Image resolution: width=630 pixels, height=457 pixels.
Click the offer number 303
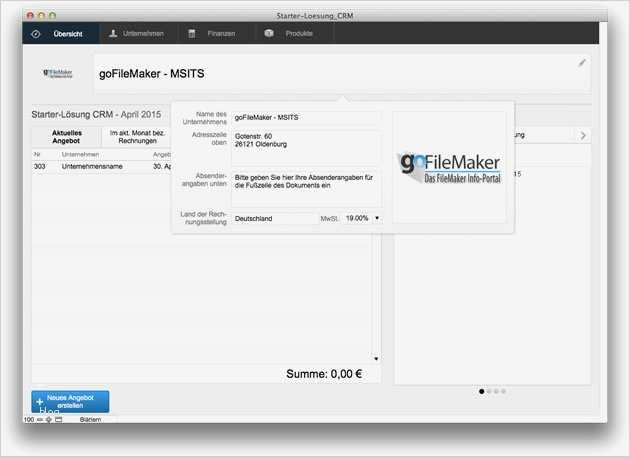click(x=40, y=166)
